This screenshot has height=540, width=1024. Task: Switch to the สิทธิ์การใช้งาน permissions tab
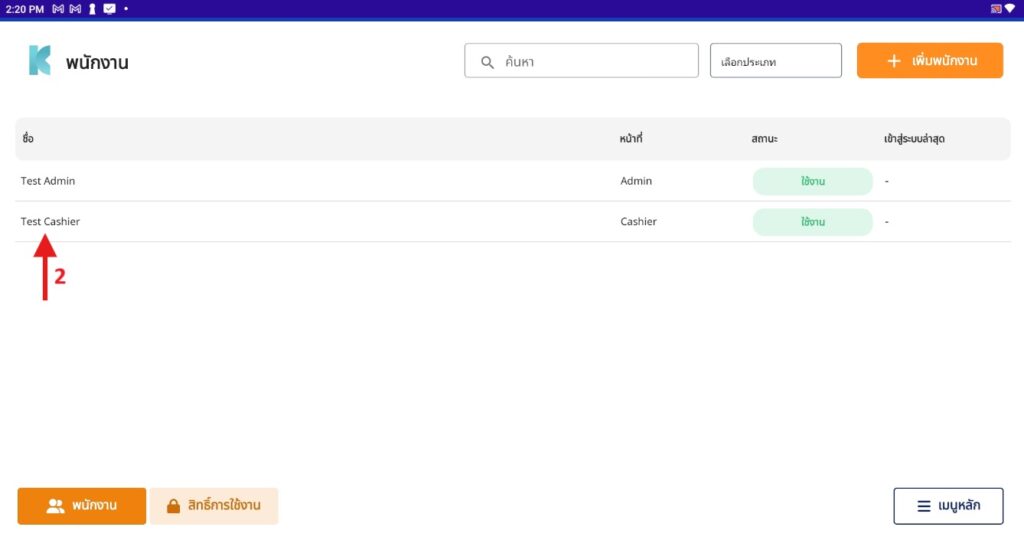[214, 506]
